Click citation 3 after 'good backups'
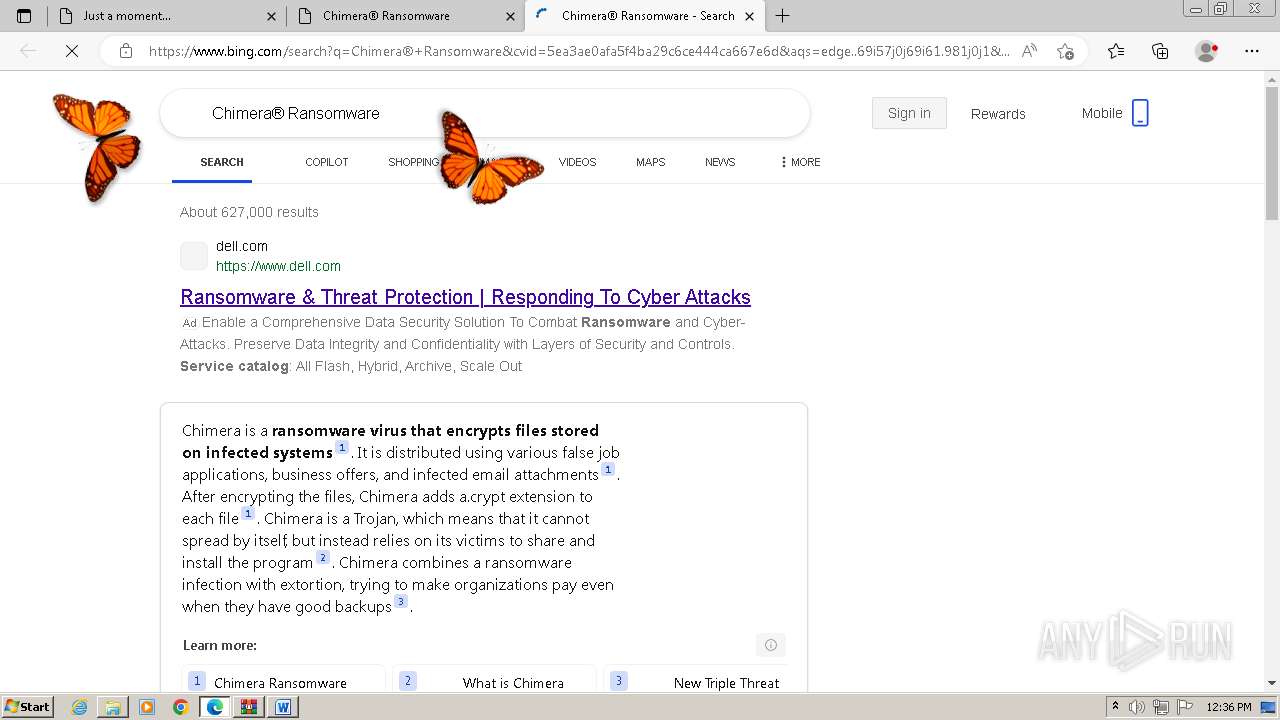The width and height of the screenshot is (1280, 720). [401, 602]
